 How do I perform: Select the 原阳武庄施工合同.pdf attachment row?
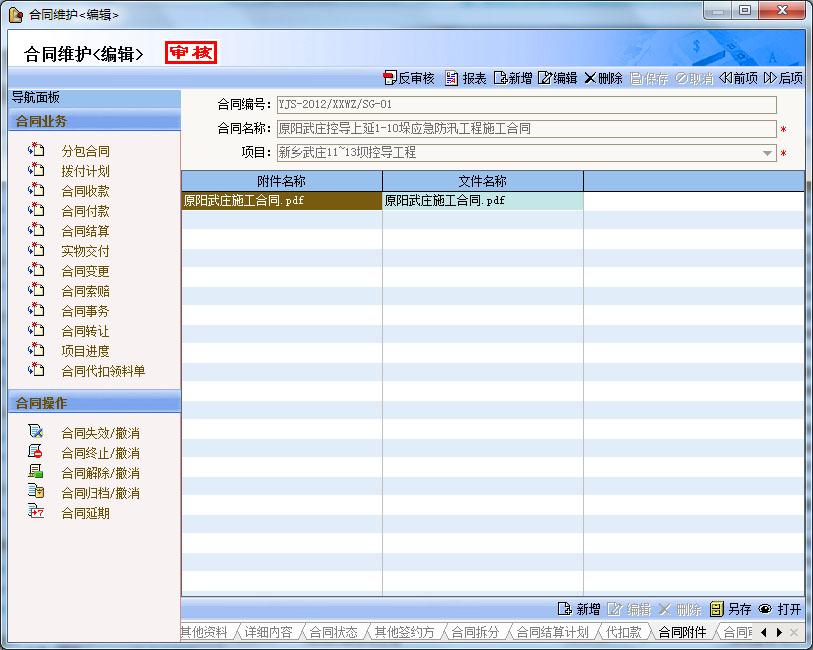[x=281, y=201]
